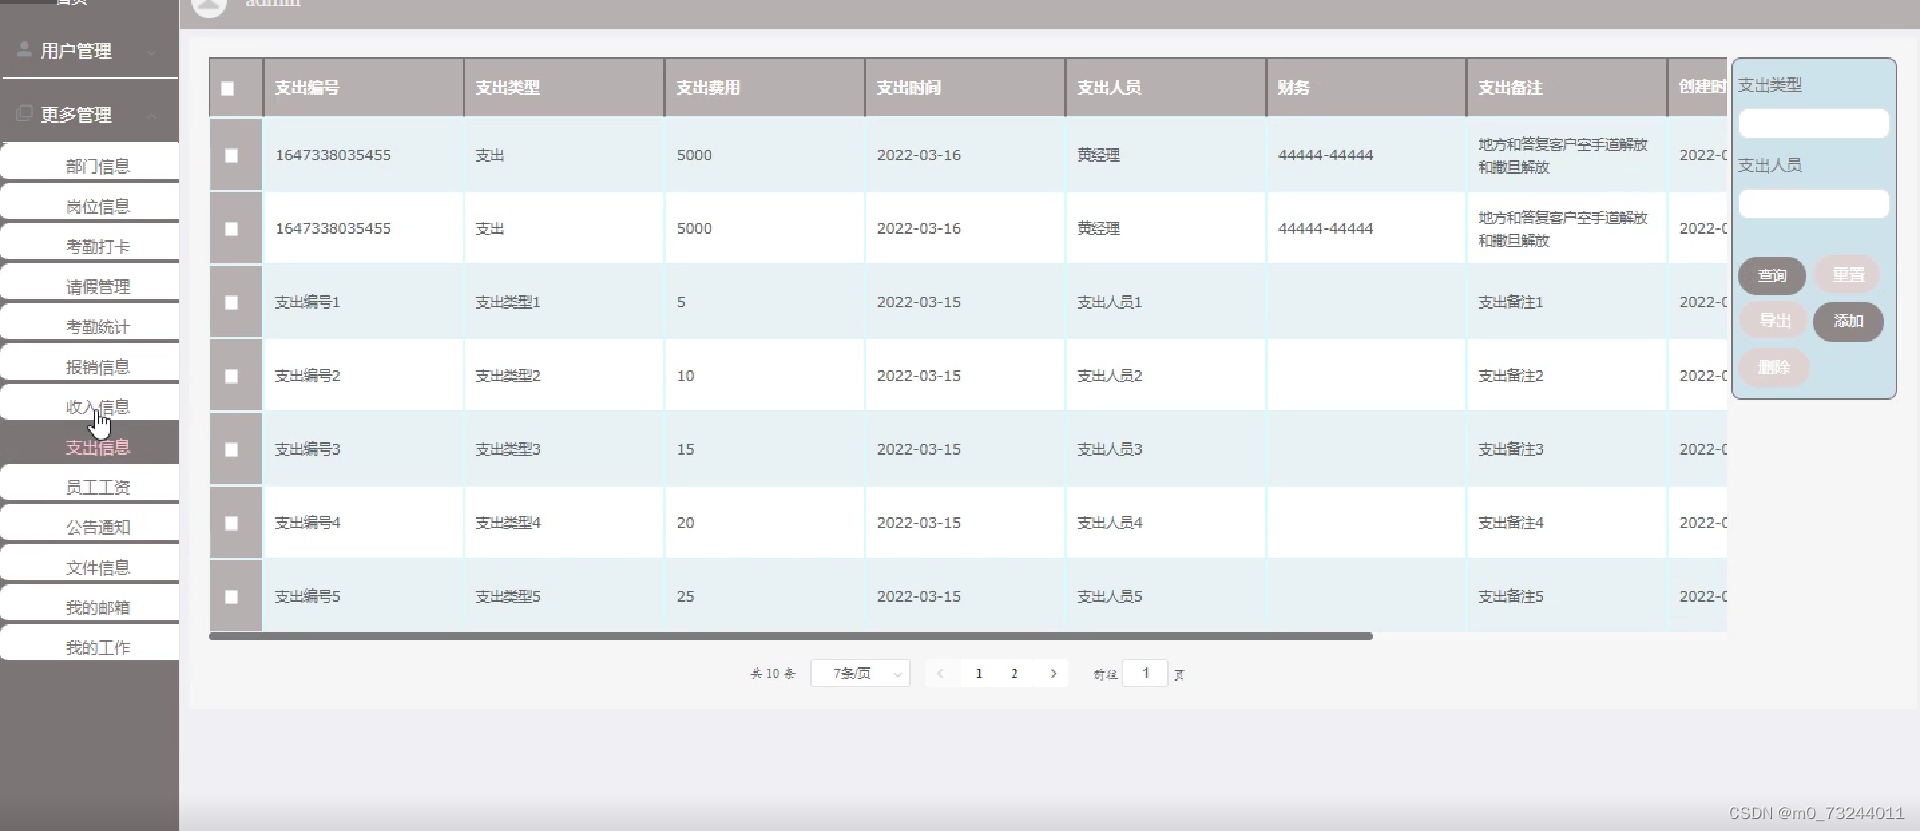The image size is (1920, 831).
Task: Click the 支出时间 column header
Action: (x=965, y=88)
